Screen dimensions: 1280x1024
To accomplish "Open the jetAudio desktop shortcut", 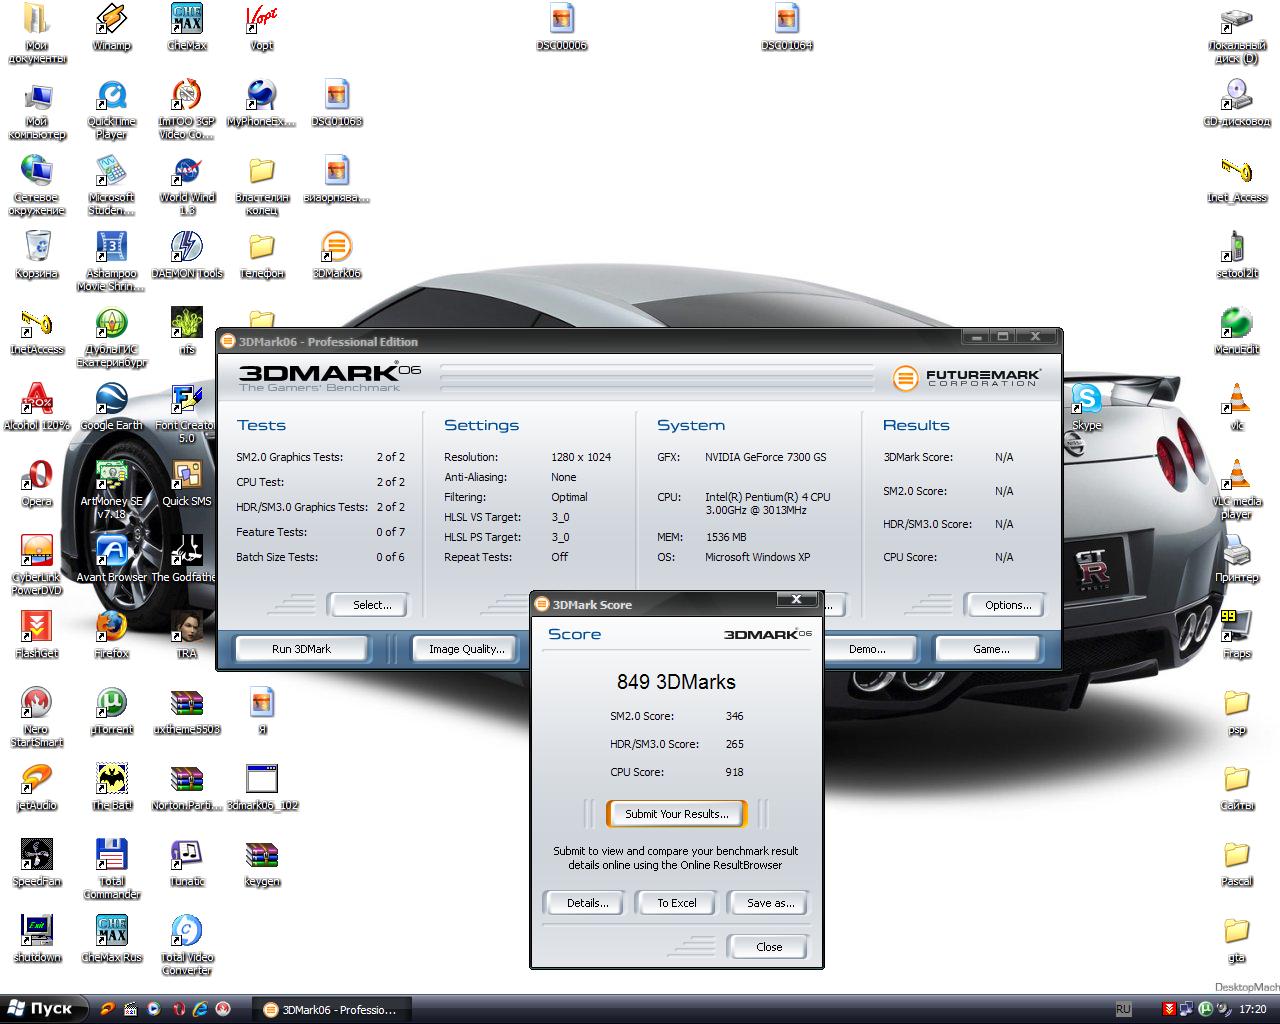I will coord(37,786).
